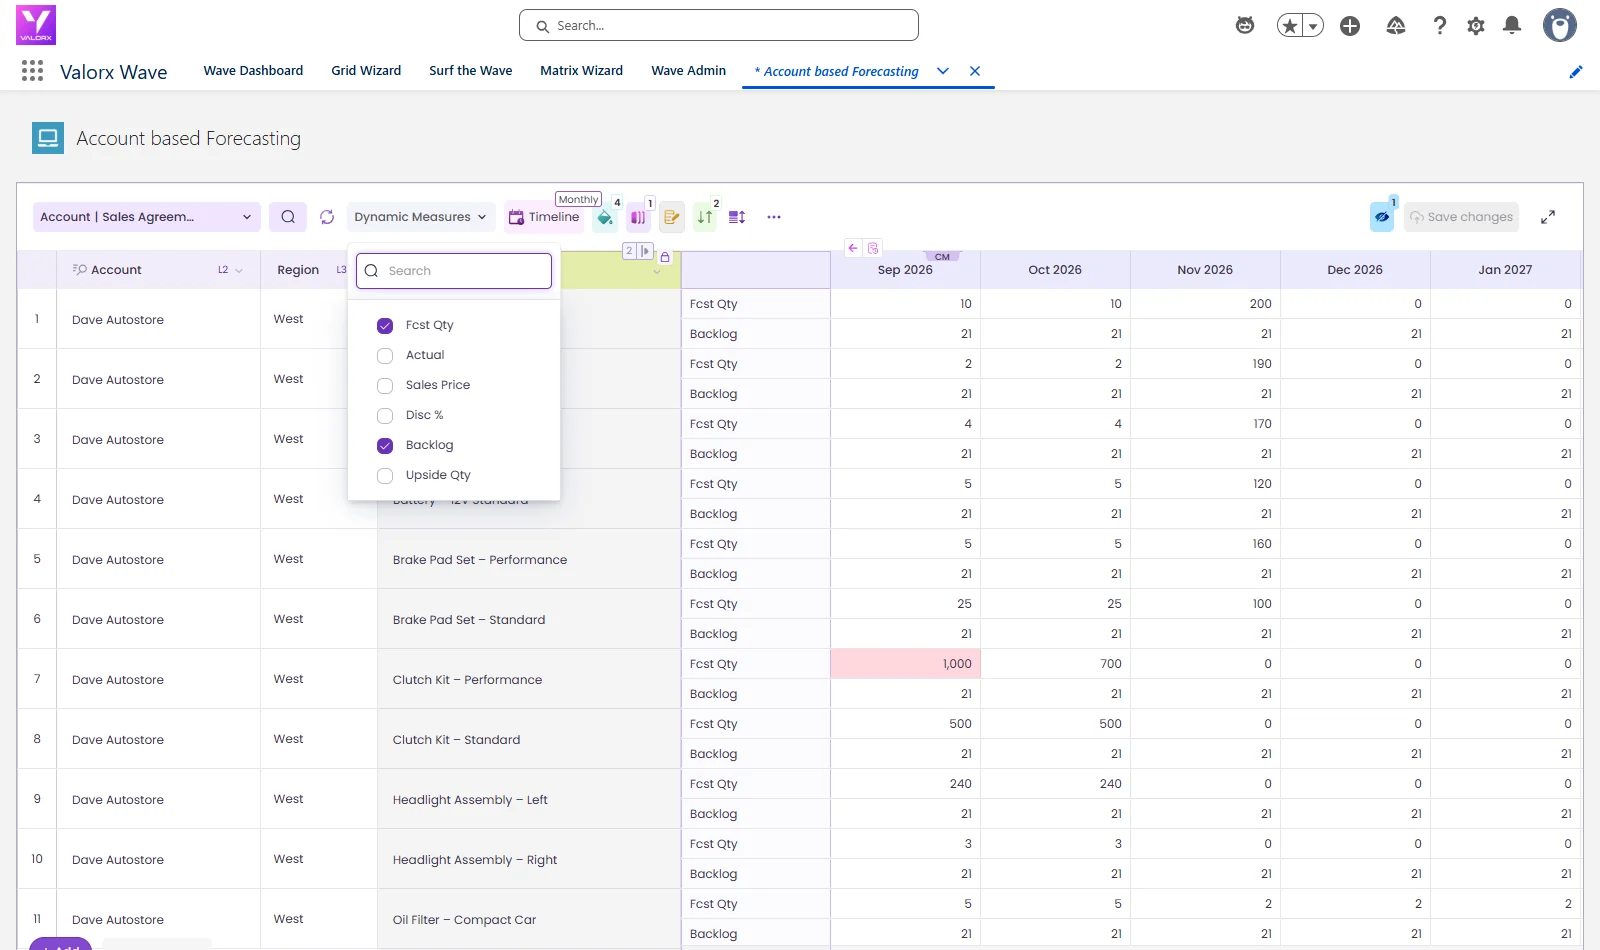Click the Valorx logo
The height and width of the screenshot is (950, 1600).
pyautogui.click(x=36, y=25)
